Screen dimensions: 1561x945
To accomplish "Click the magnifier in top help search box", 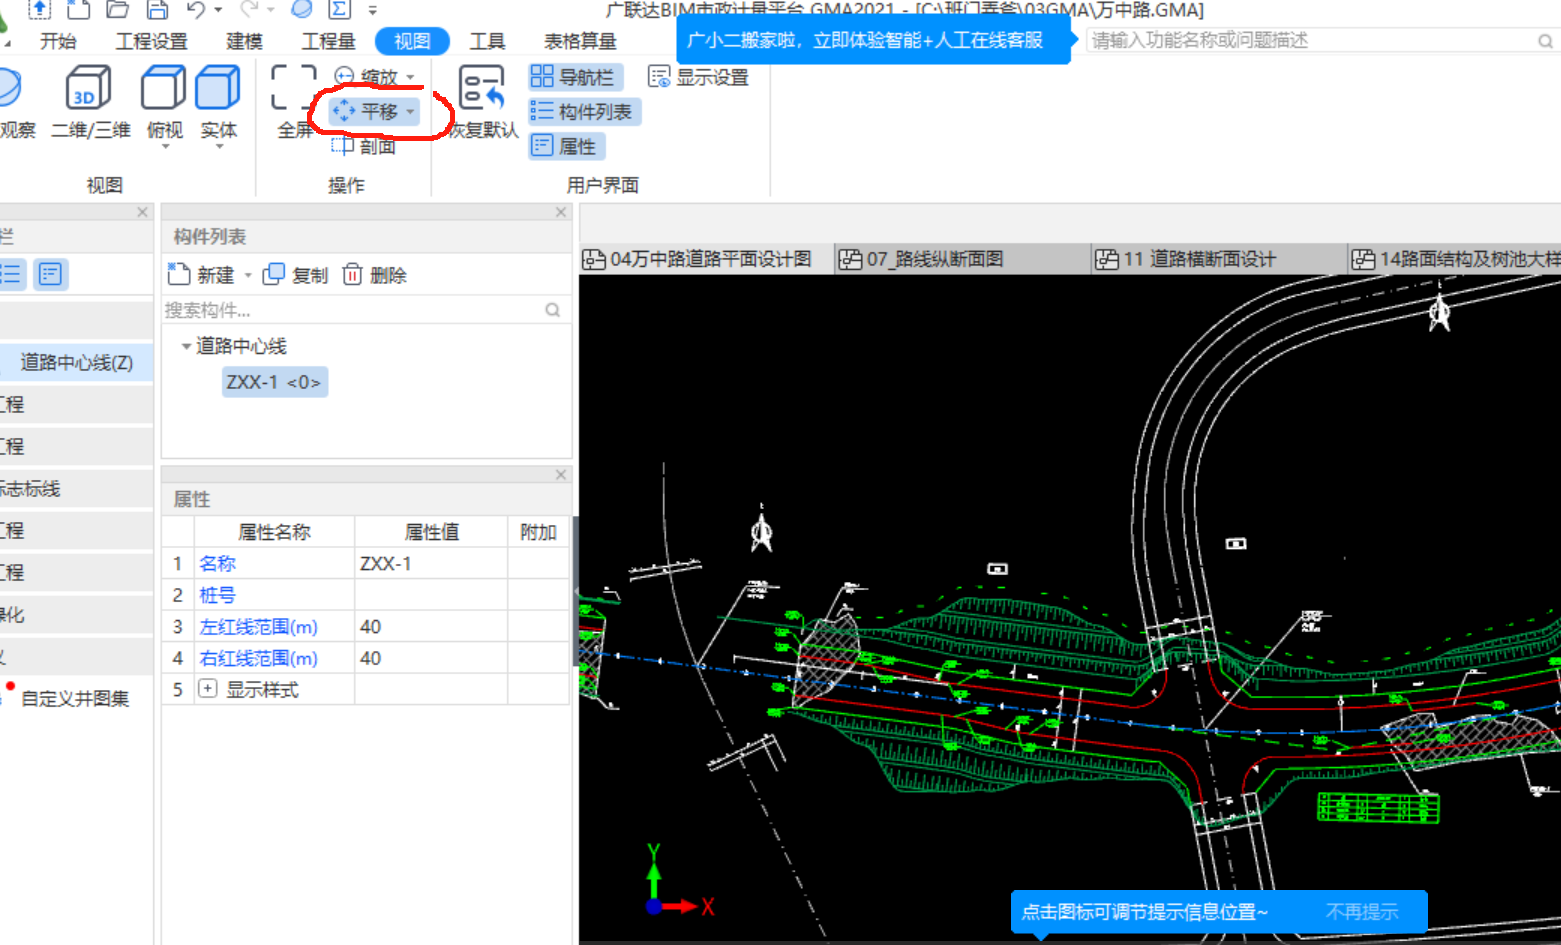I will [1545, 41].
